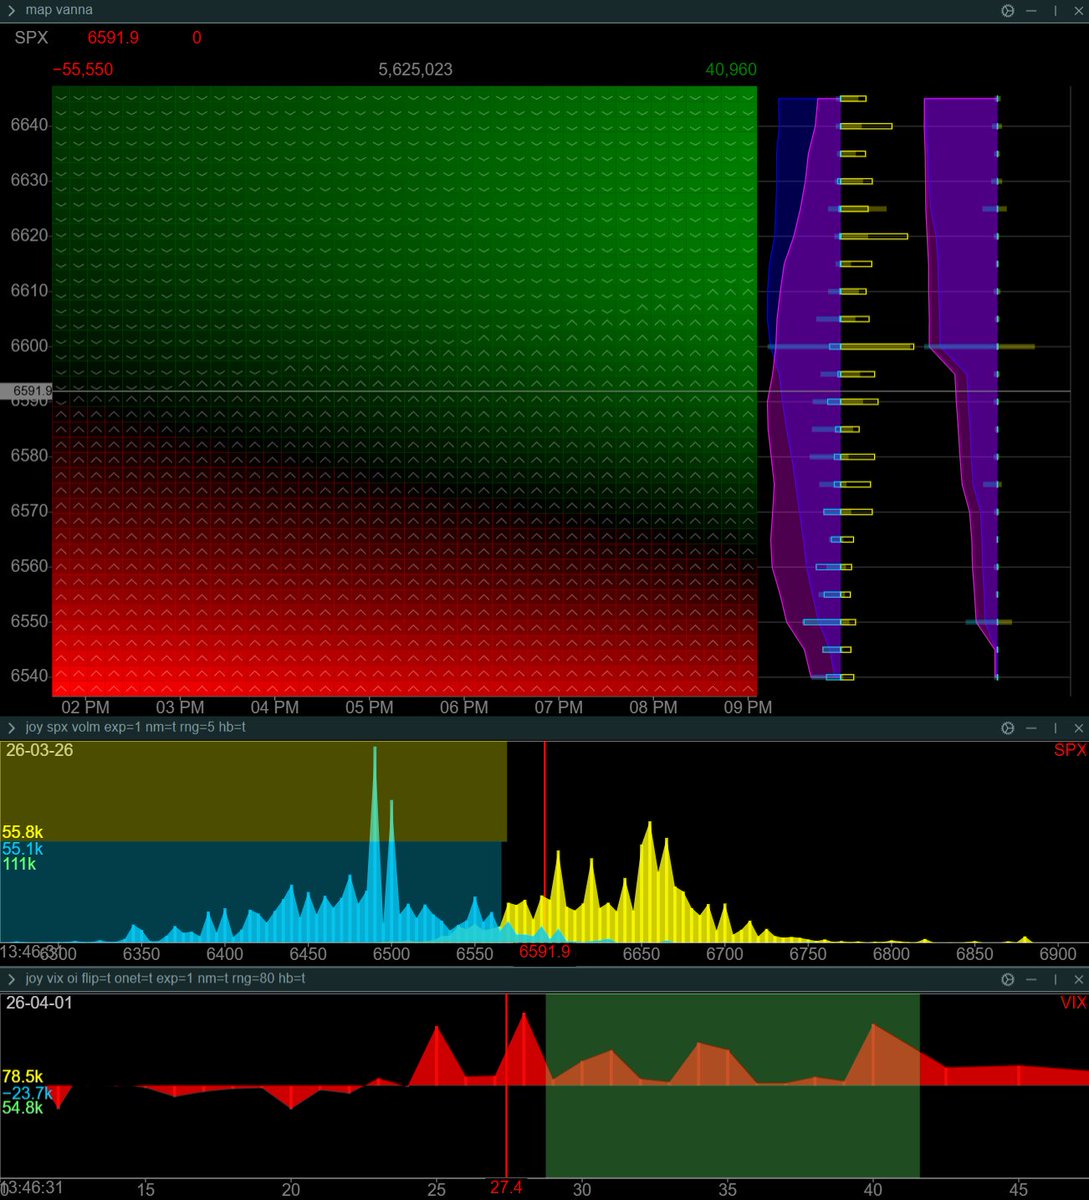Click the 05 PM time axis label
1089x1200 pixels.
tap(369, 707)
